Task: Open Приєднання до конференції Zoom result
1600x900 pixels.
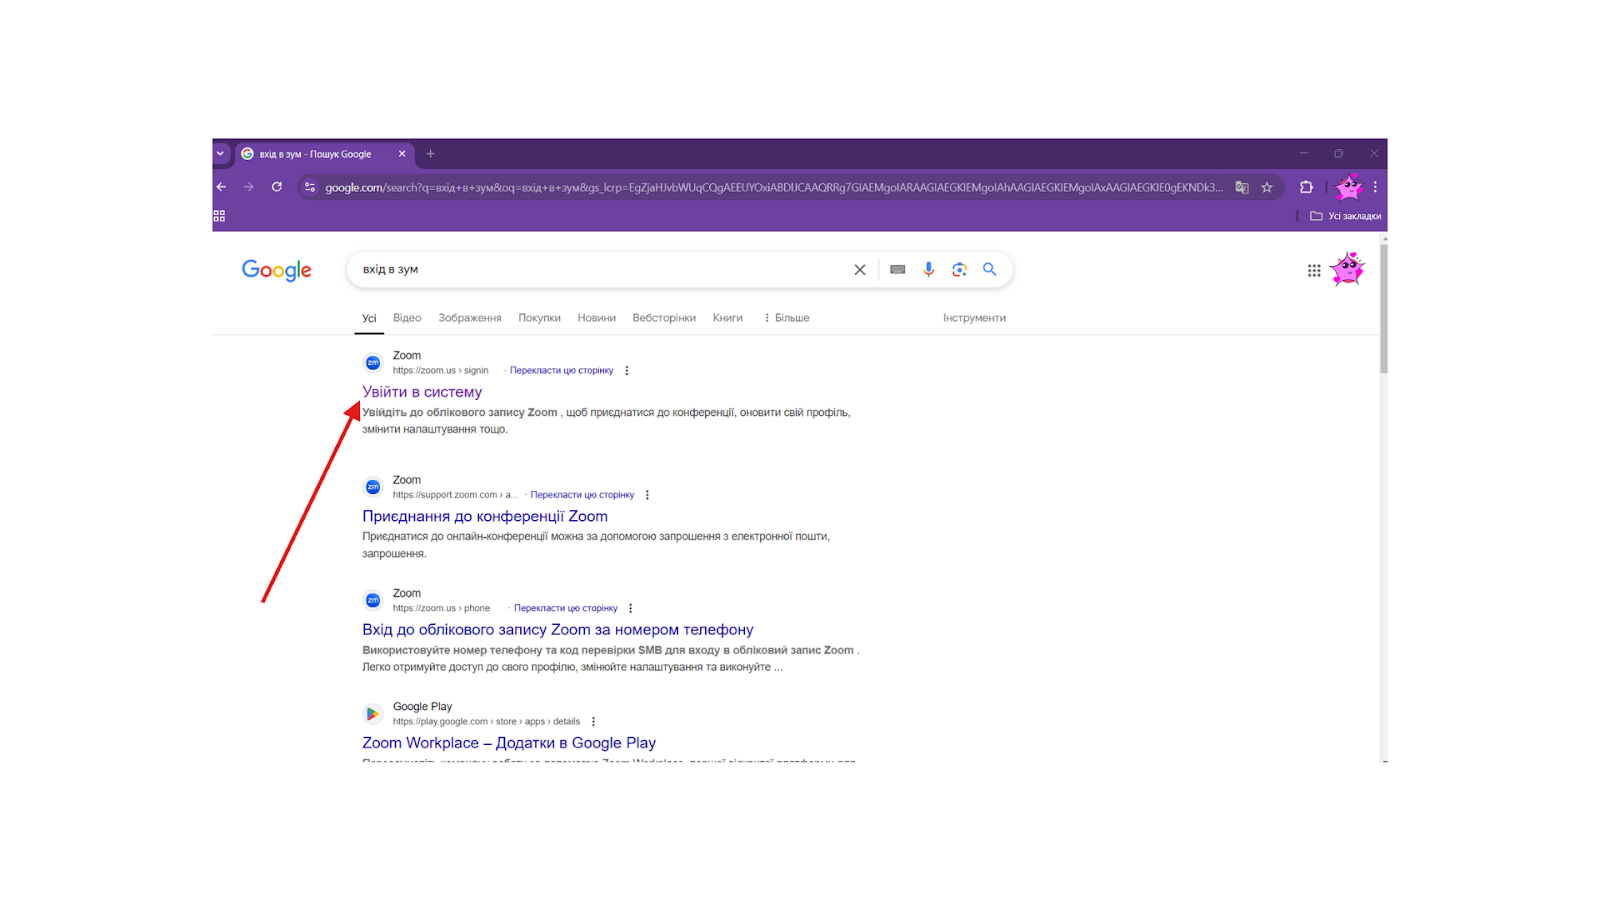Action: [x=485, y=516]
